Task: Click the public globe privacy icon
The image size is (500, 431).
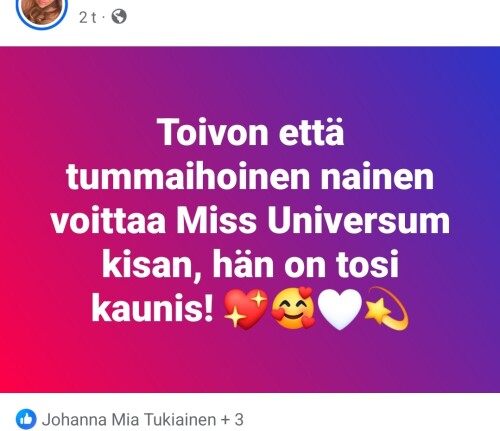Action: 119,17
